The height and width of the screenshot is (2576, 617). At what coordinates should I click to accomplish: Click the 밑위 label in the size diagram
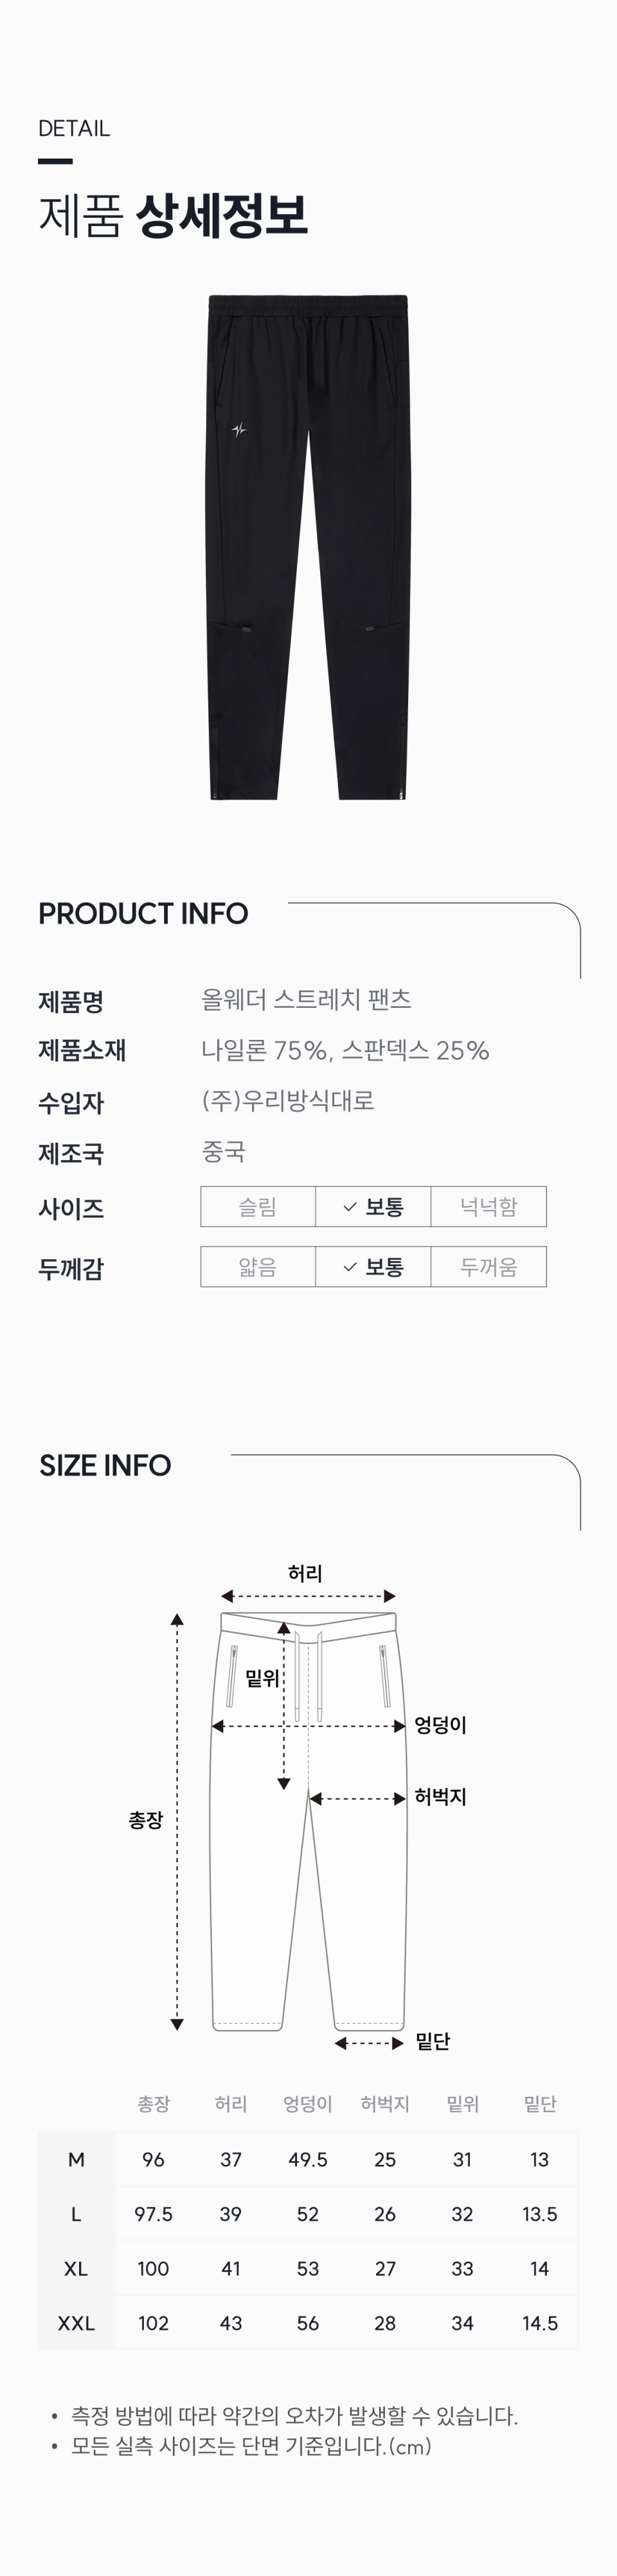click(x=262, y=1679)
